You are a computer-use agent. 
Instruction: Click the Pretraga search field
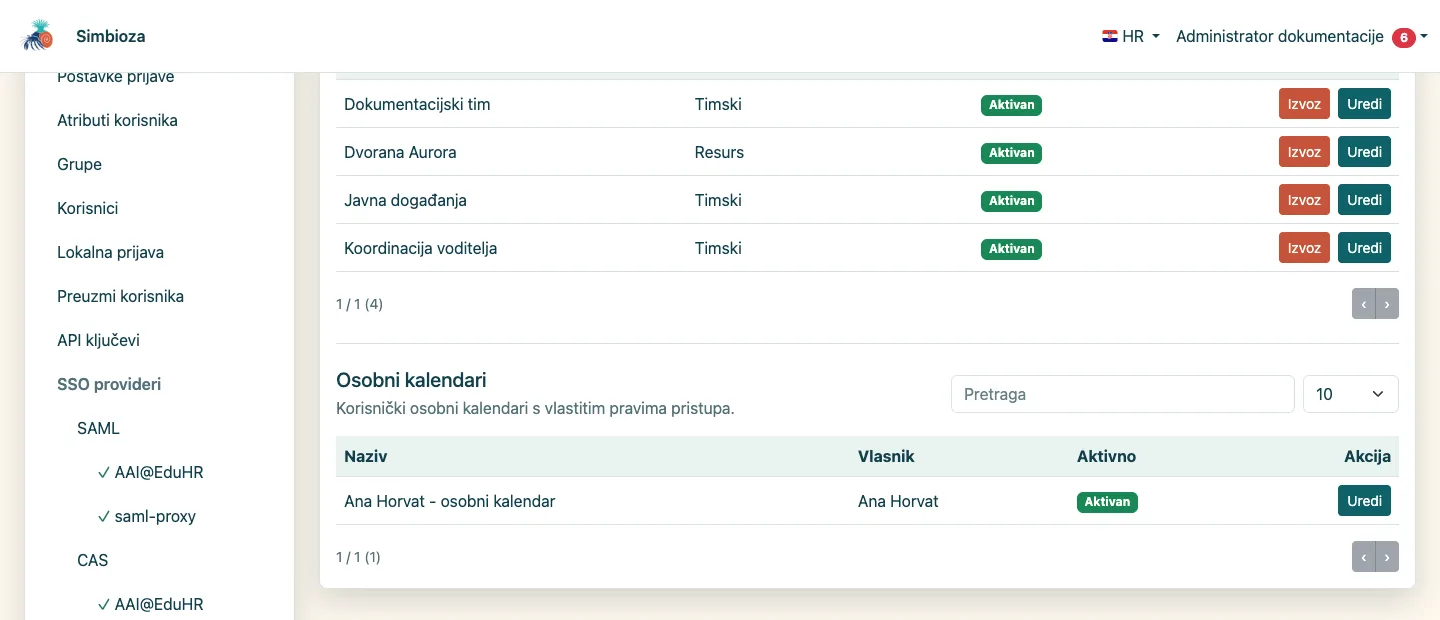[x=1123, y=394]
